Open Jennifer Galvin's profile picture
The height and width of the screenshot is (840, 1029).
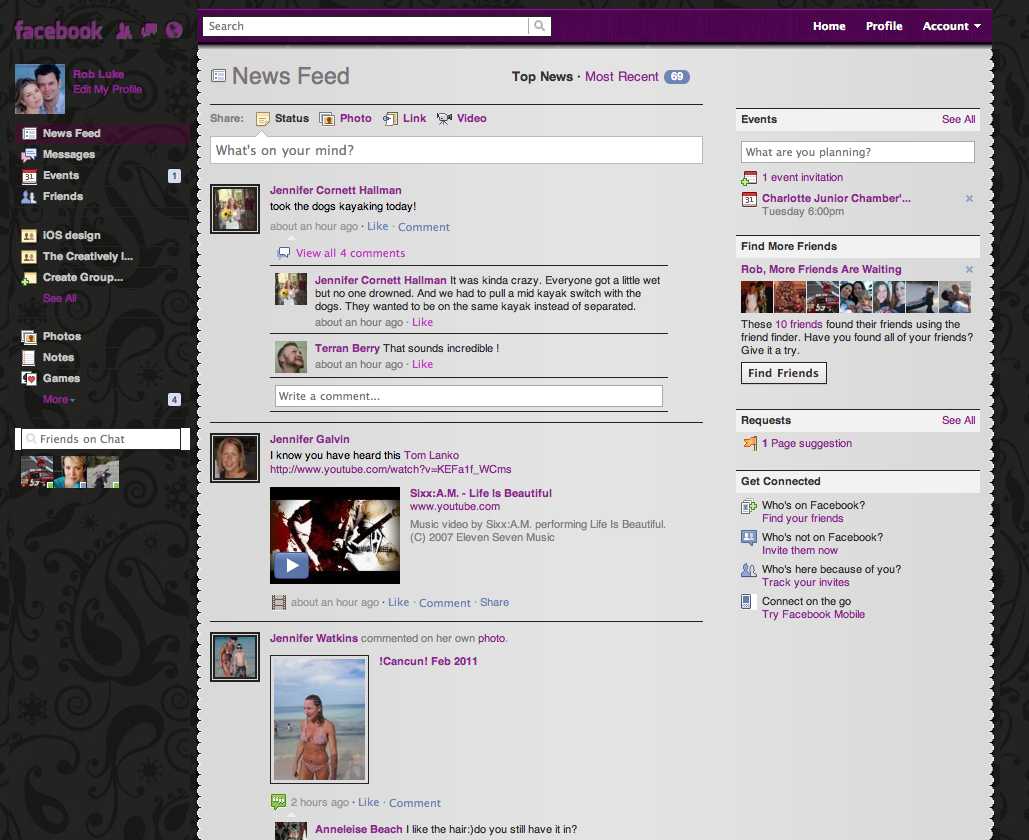(235, 458)
